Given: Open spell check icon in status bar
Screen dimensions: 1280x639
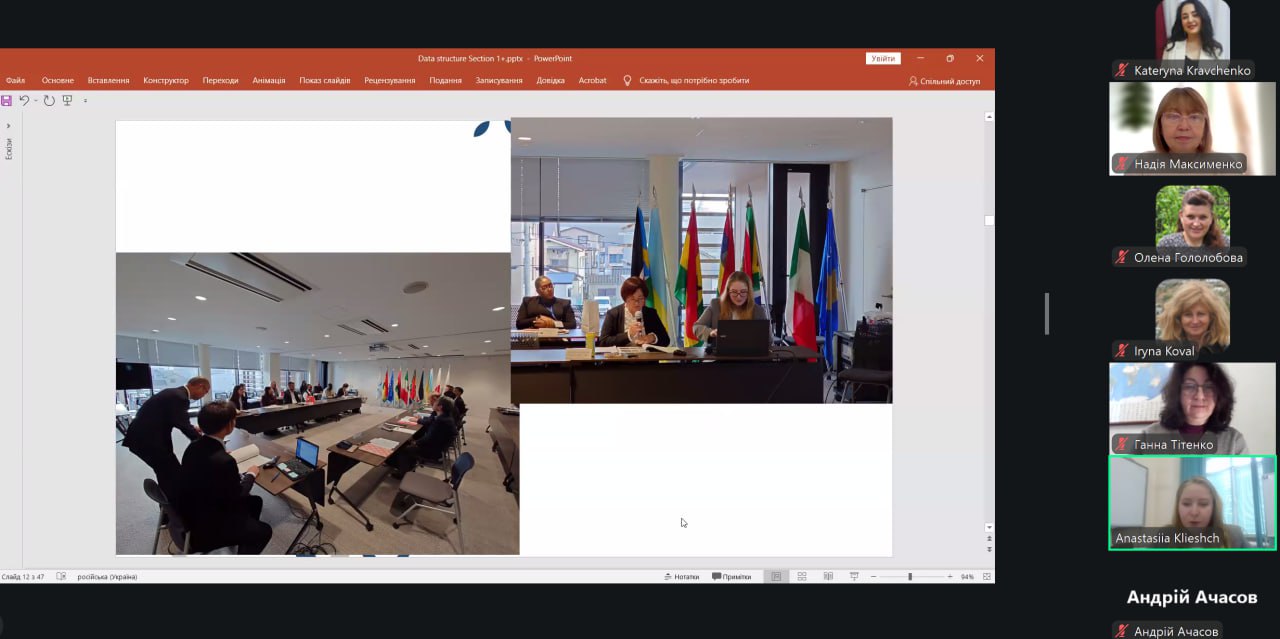Looking at the screenshot, I should point(61,577).
